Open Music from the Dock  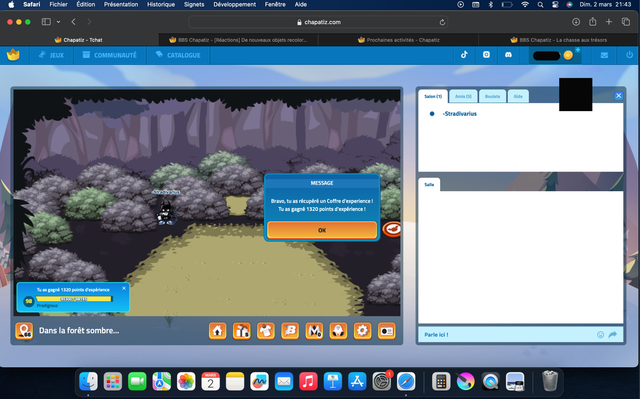[x=308, y=382]
